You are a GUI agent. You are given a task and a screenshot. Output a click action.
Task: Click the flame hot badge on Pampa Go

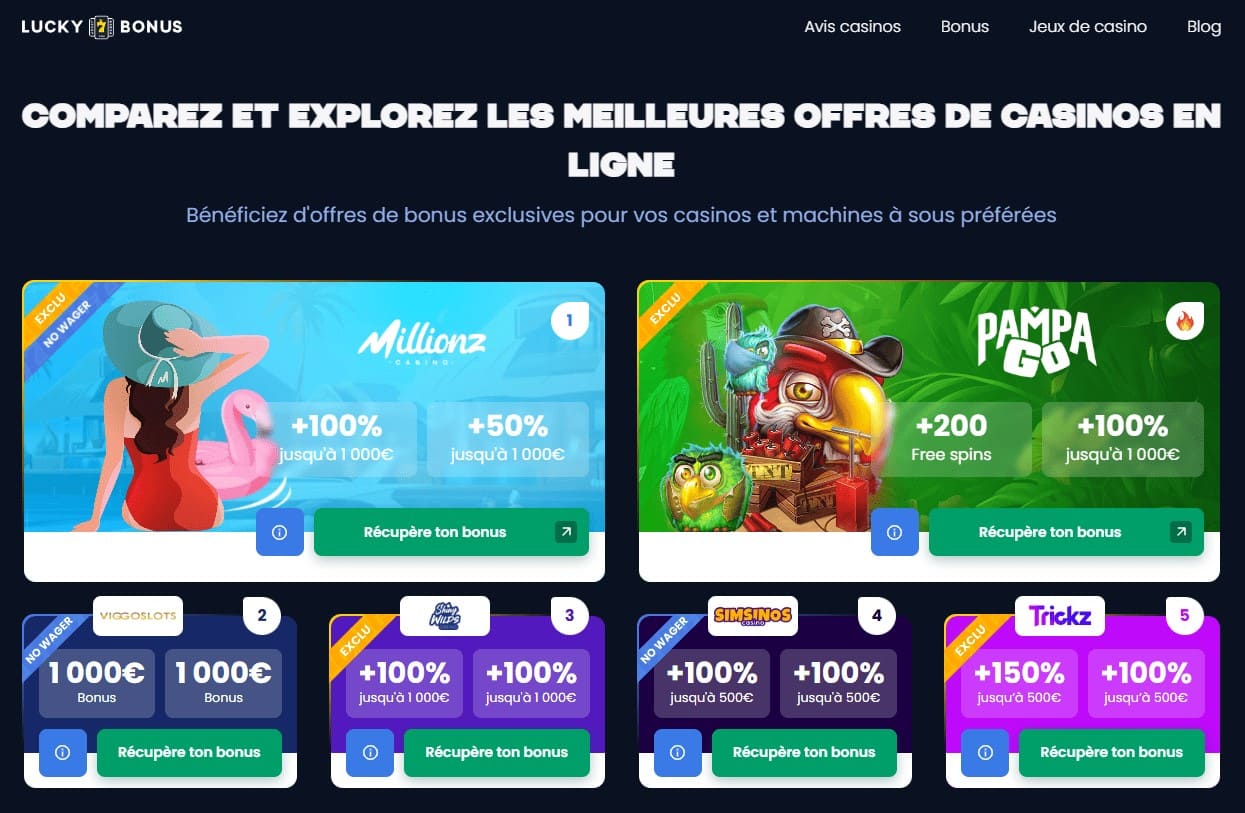click(1185, 321)
